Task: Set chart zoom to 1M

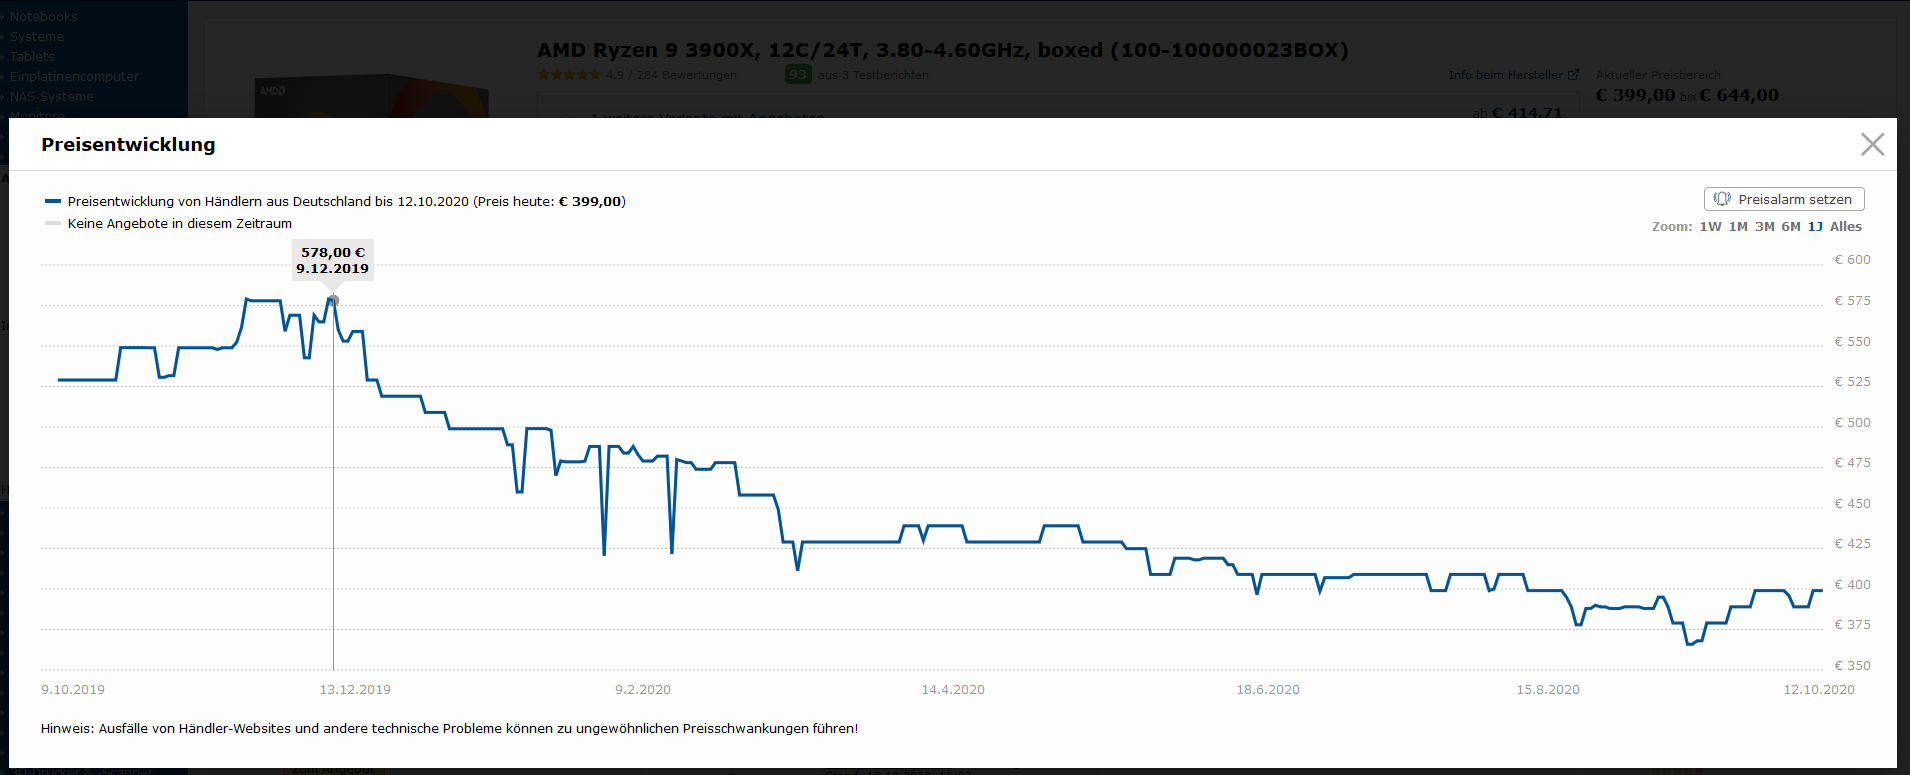Action: (1738, 227)
